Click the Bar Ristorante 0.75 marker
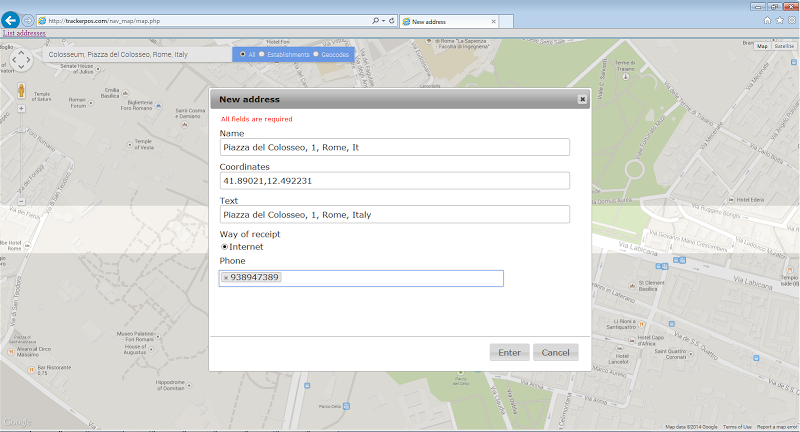 (32, 370)
